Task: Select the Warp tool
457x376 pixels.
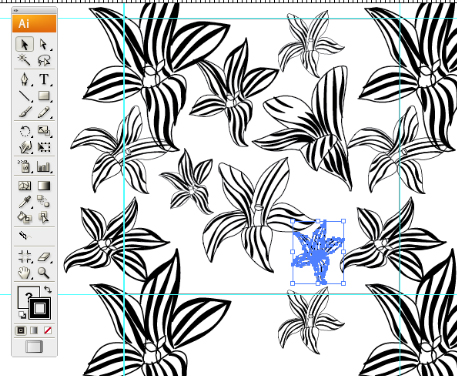Action: [24, 147]
